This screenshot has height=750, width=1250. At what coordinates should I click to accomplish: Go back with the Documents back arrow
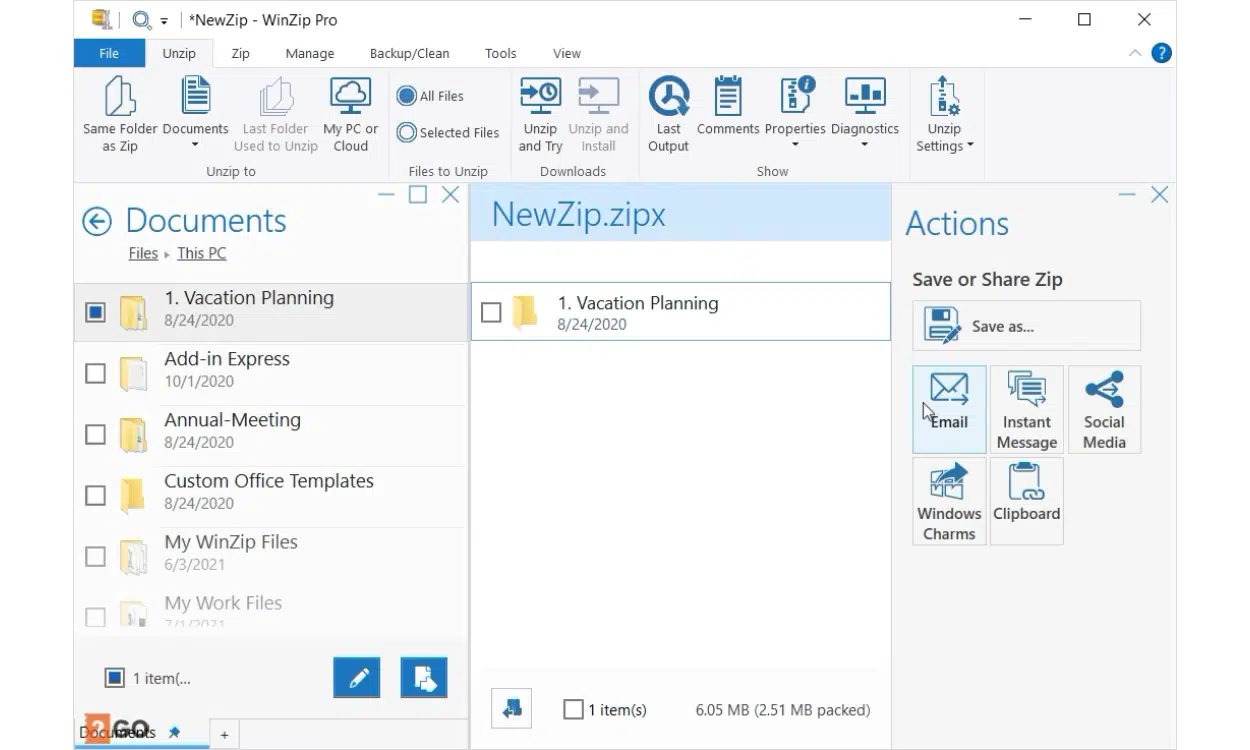click(x=97, y=221)
